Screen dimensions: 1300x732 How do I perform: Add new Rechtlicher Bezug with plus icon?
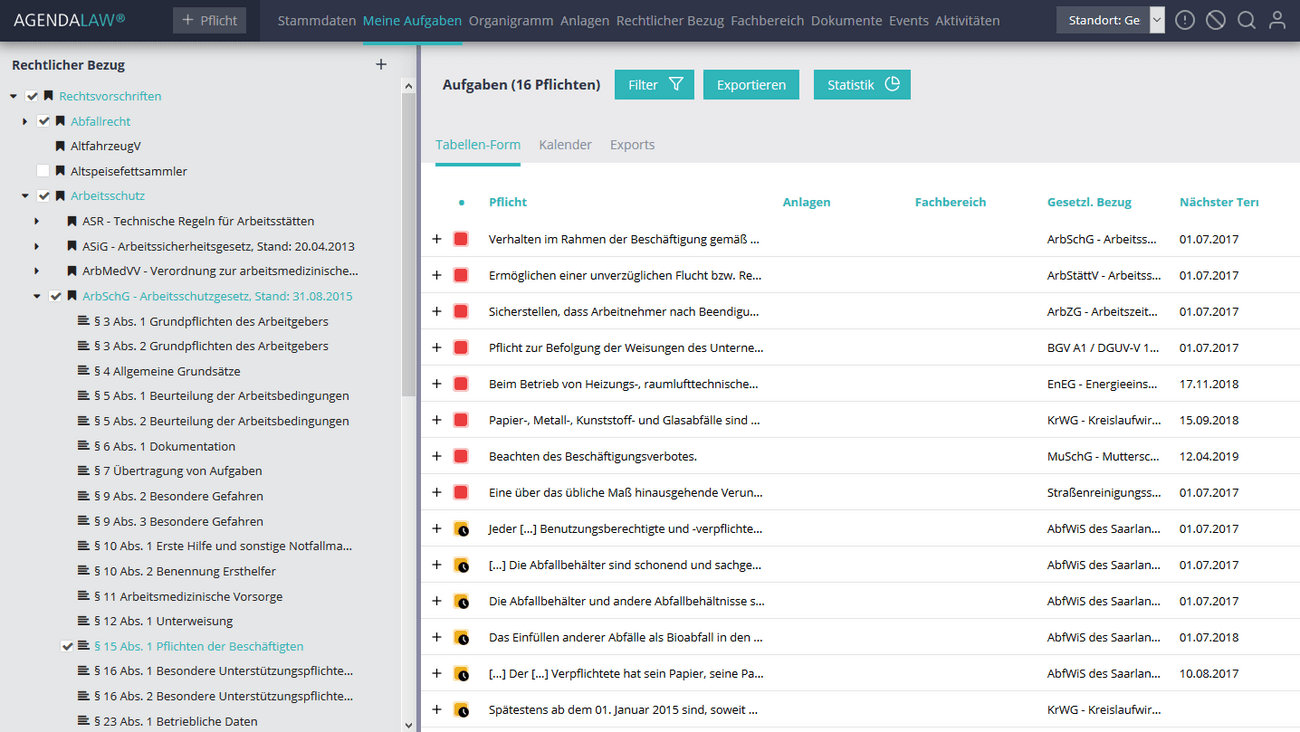coord(381,64)
